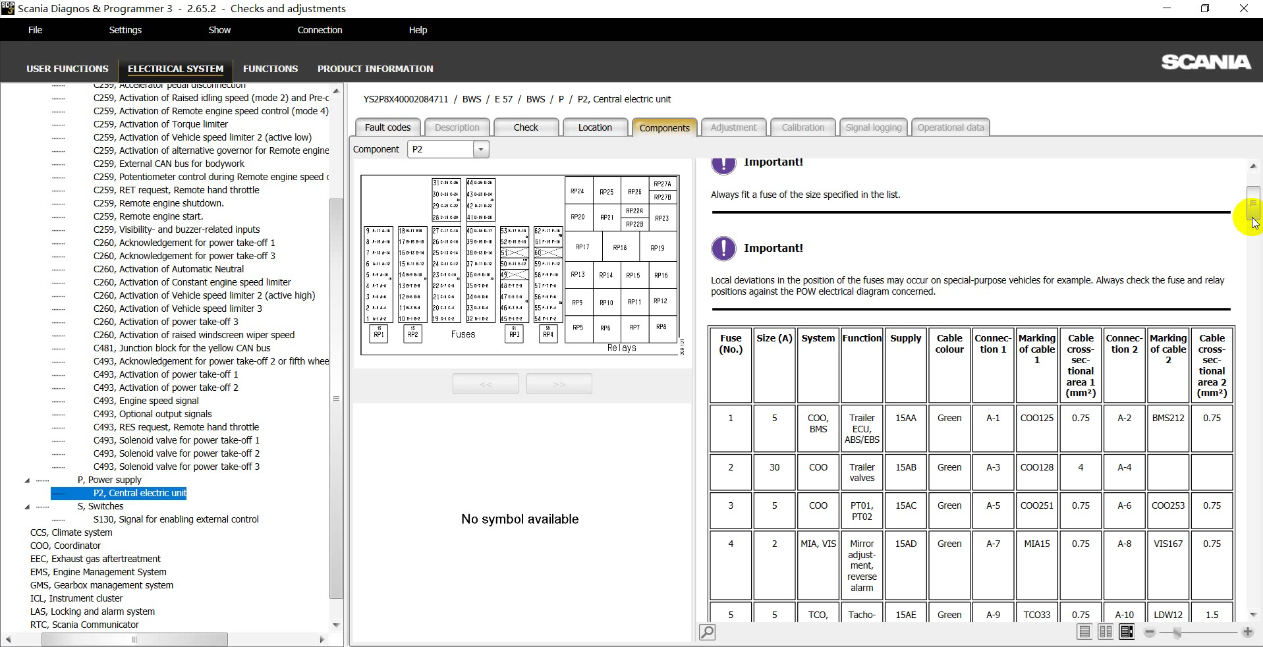Switch to the Fault codes tab
The height and width of the screenshot is (647, 1263).
point(388,127)
